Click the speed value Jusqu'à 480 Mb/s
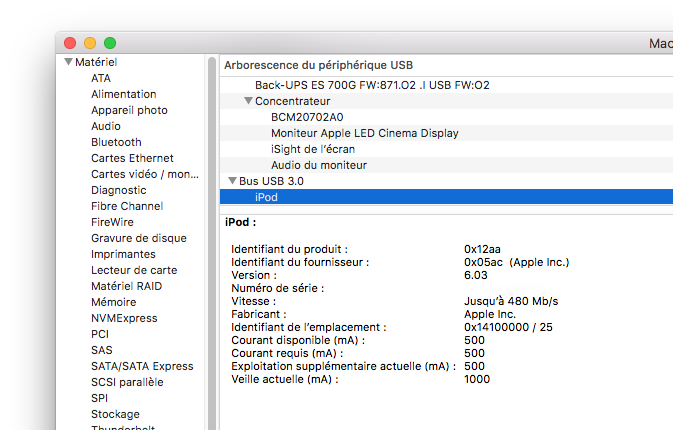Screen dimensions: 673x430 (x=511, y=301)
